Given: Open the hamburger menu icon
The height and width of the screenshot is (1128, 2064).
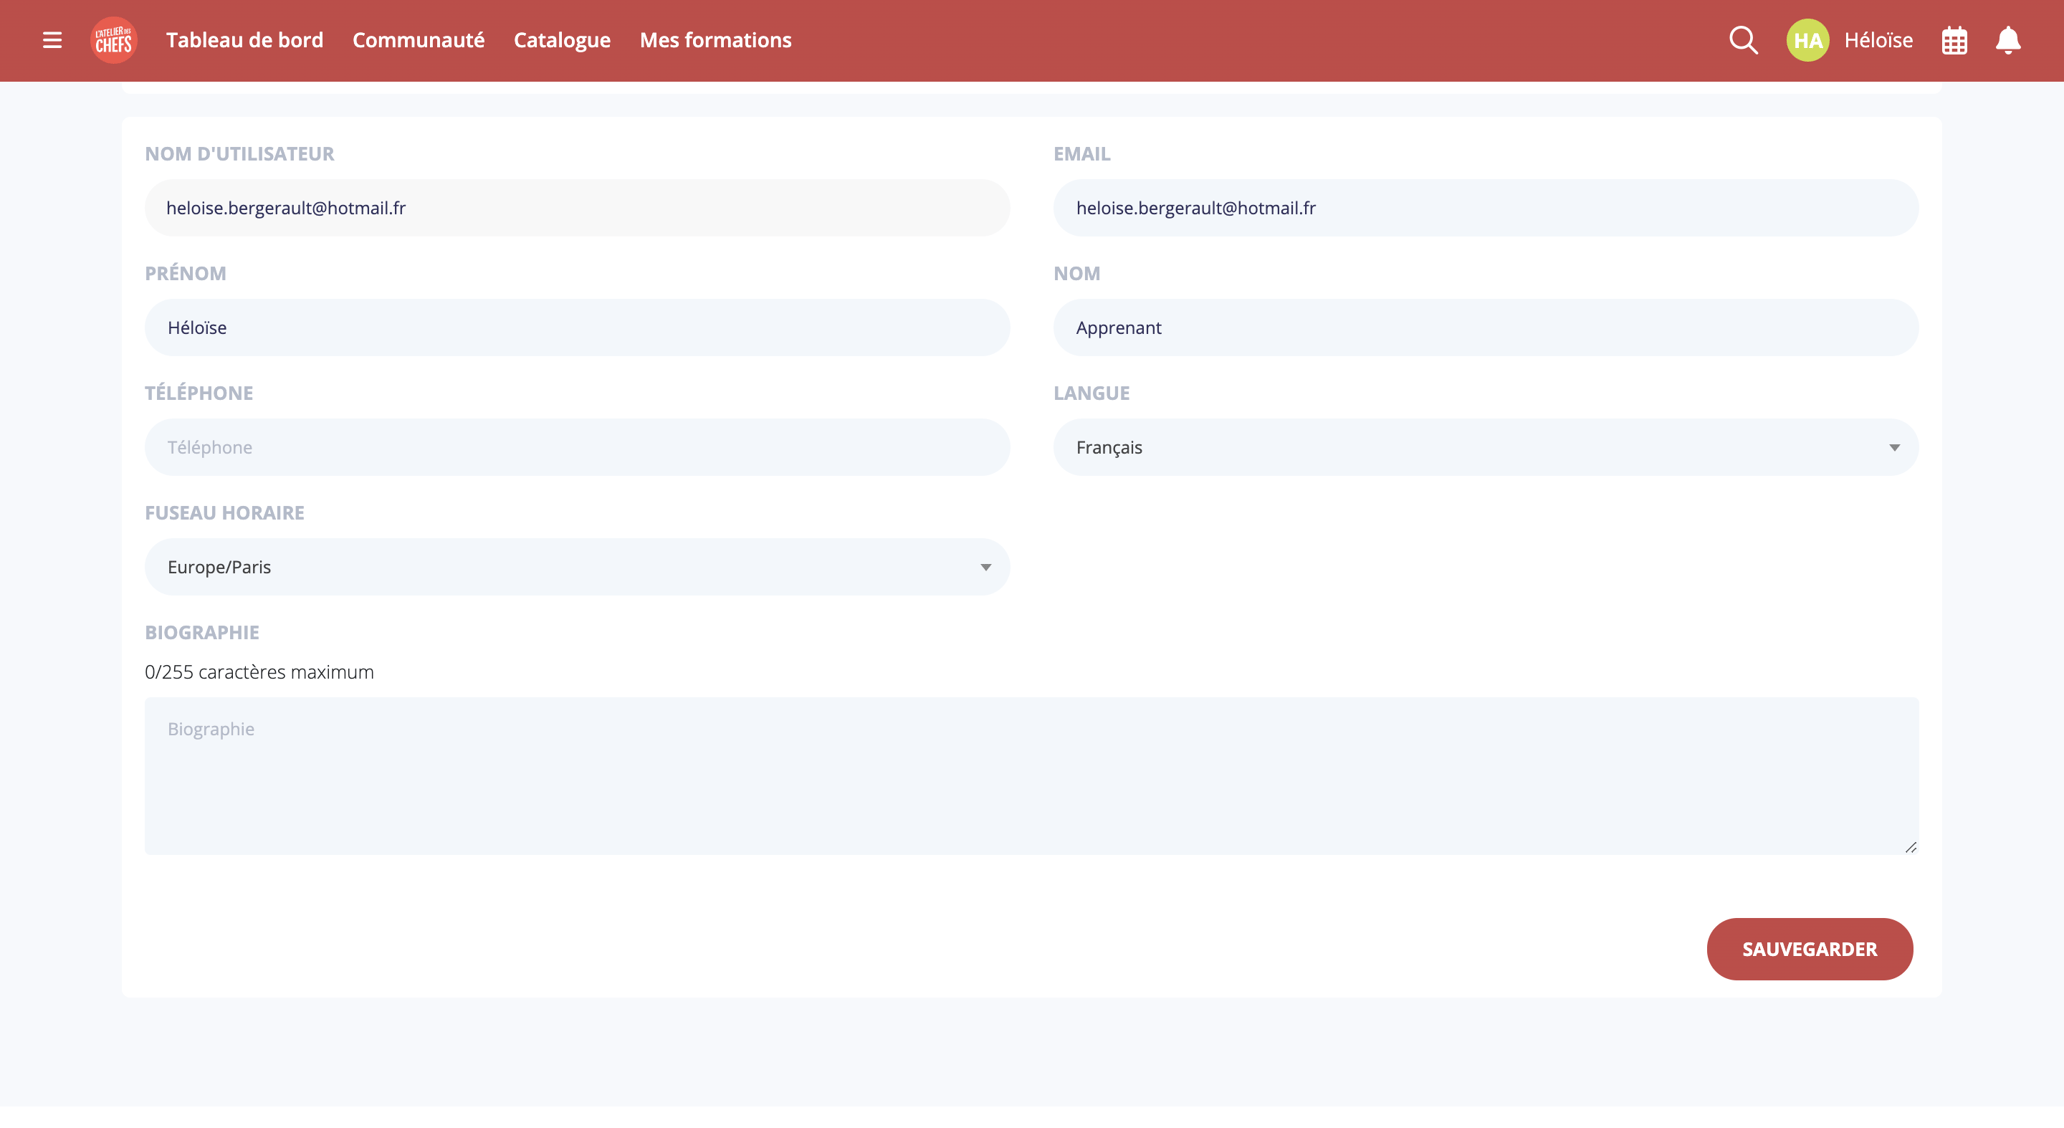Looking at the screenshot, I should 52,40.
